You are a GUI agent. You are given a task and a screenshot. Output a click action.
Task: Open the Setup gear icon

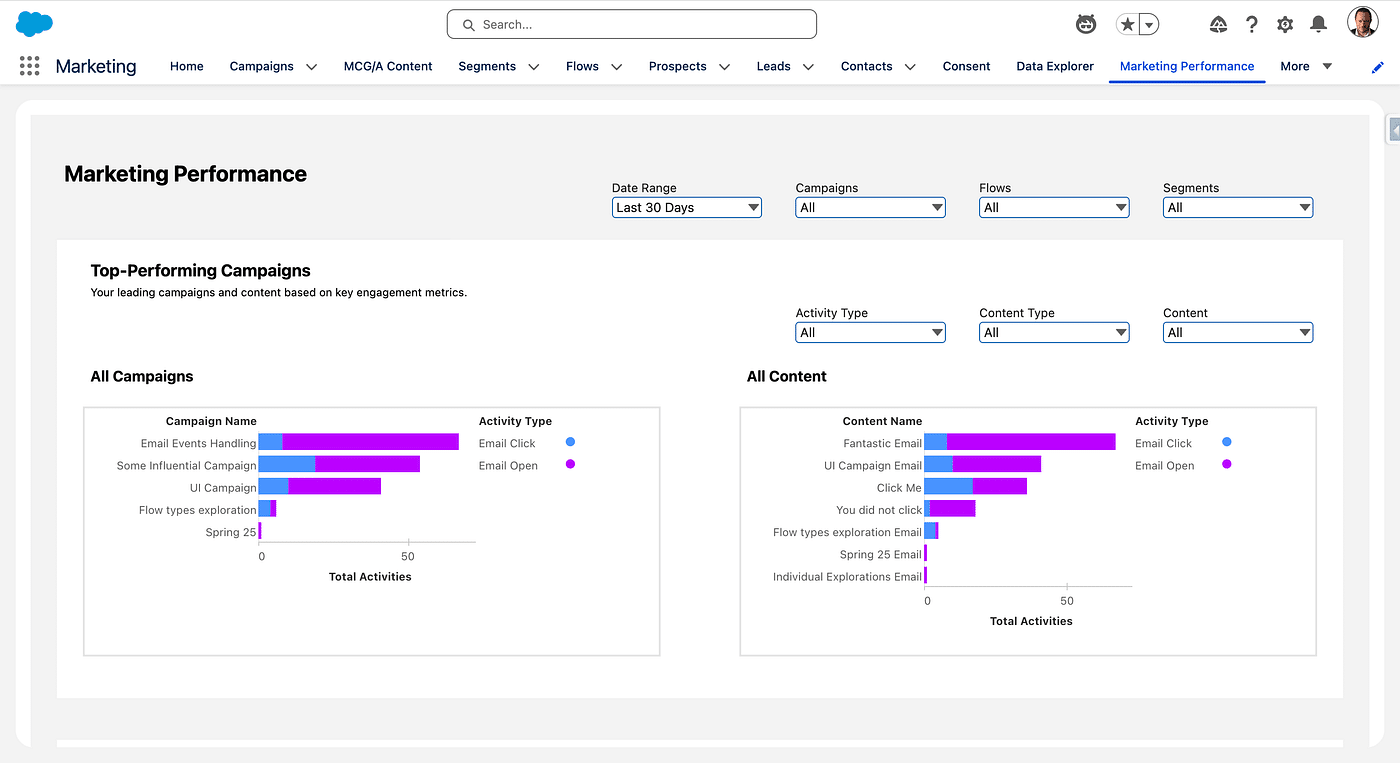(x=1285, y=24)
